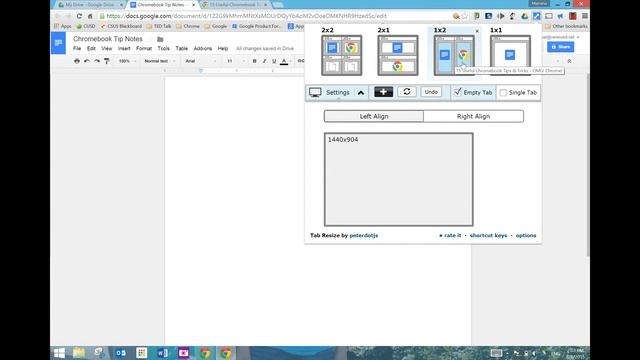The image size is (640, 360).
Task: Open the 100% zoom dropdown
Action: (127, 61)
